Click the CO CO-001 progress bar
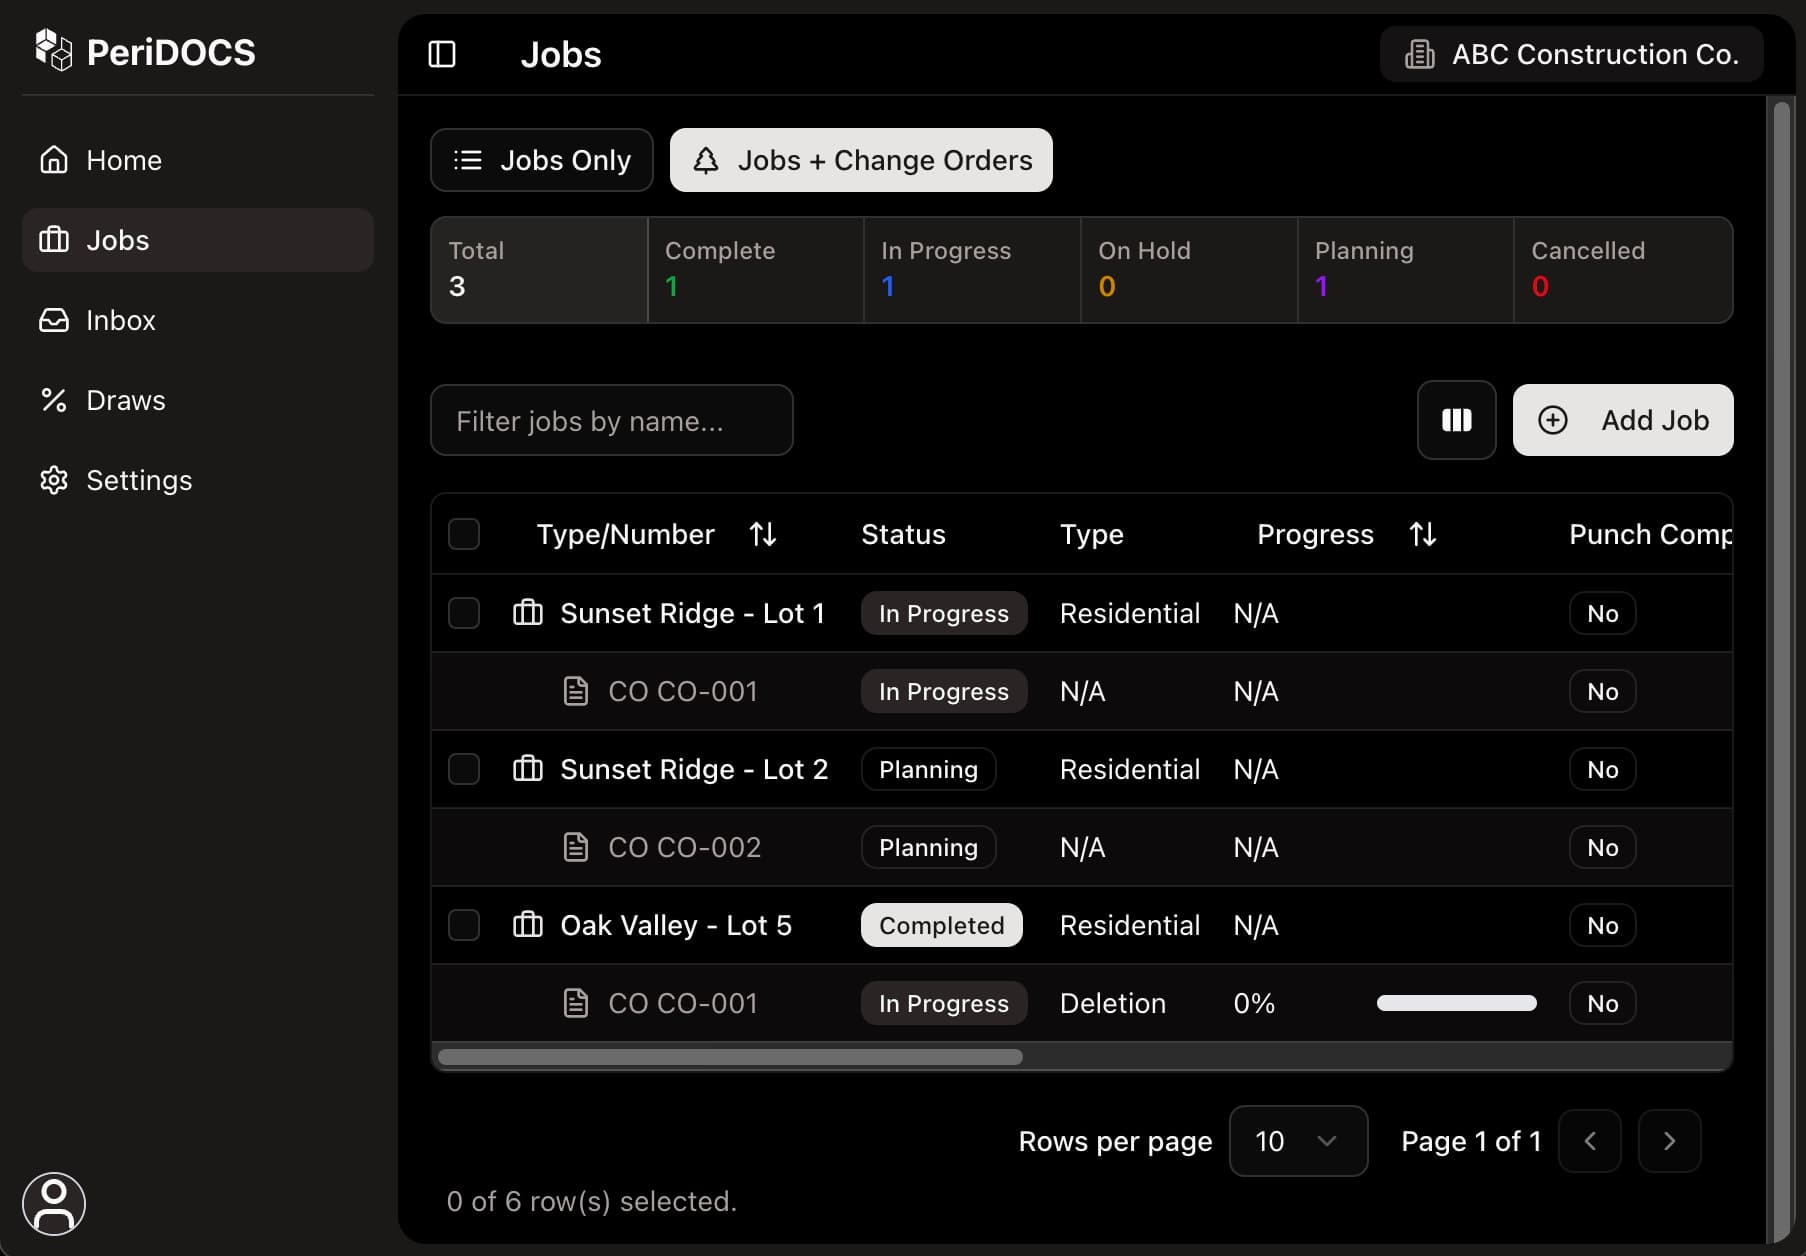Viewport: 1806px width, 1256px height. tap(1456, 1003)
